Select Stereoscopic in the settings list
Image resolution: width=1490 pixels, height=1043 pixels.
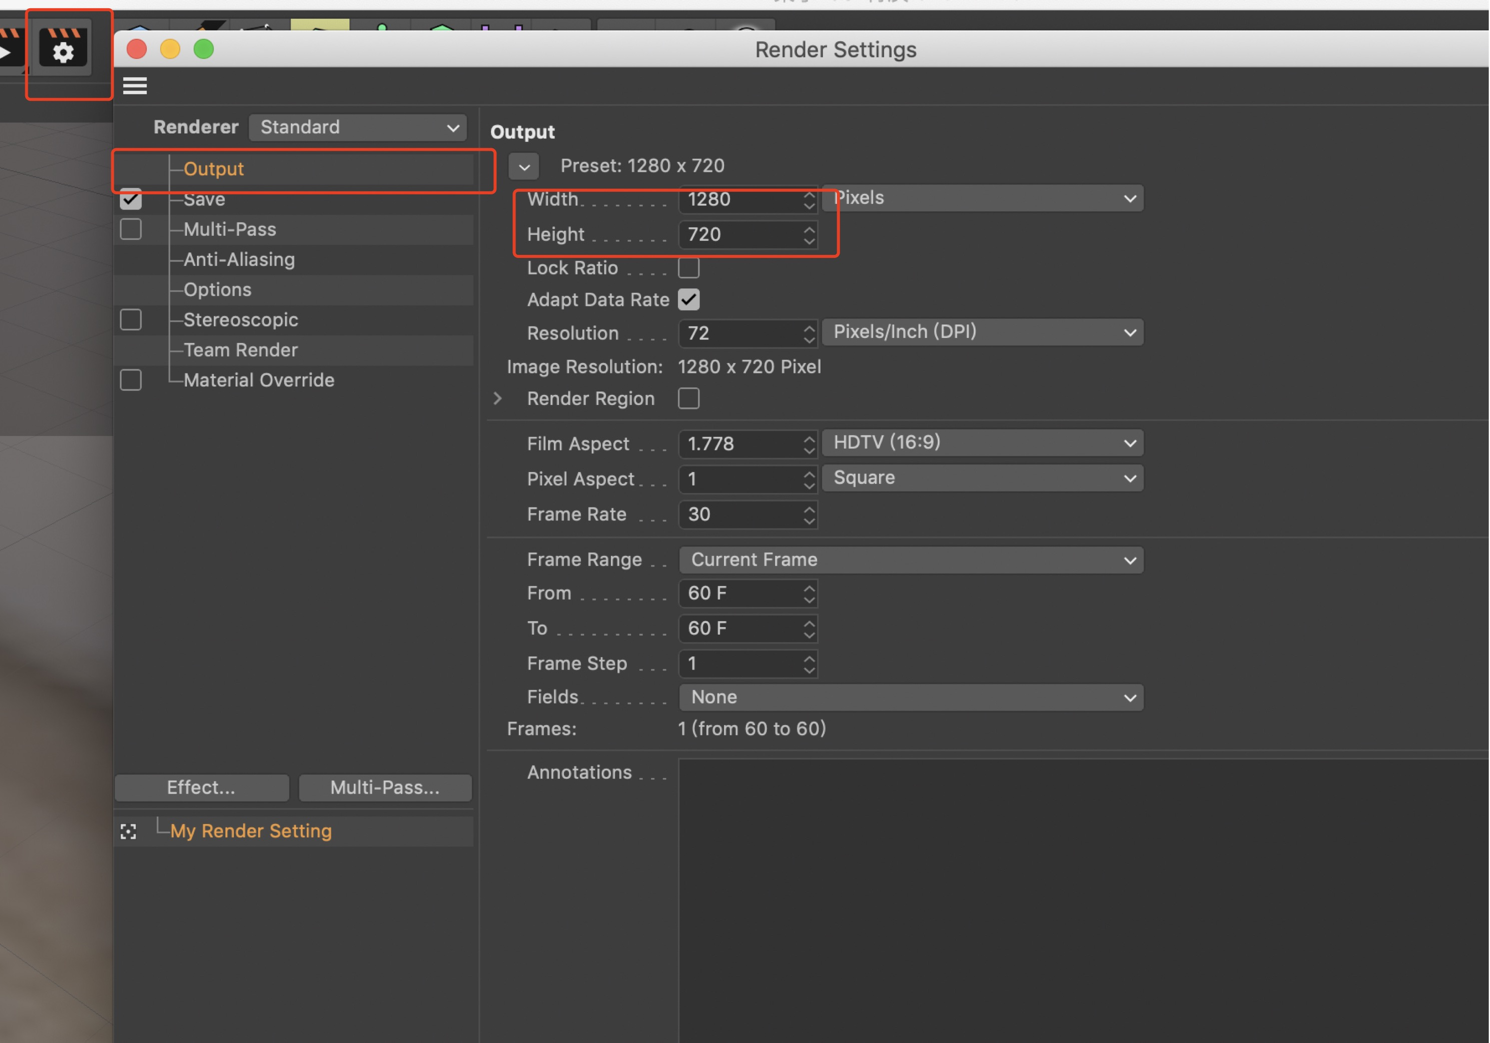click(x=241, y=320)
